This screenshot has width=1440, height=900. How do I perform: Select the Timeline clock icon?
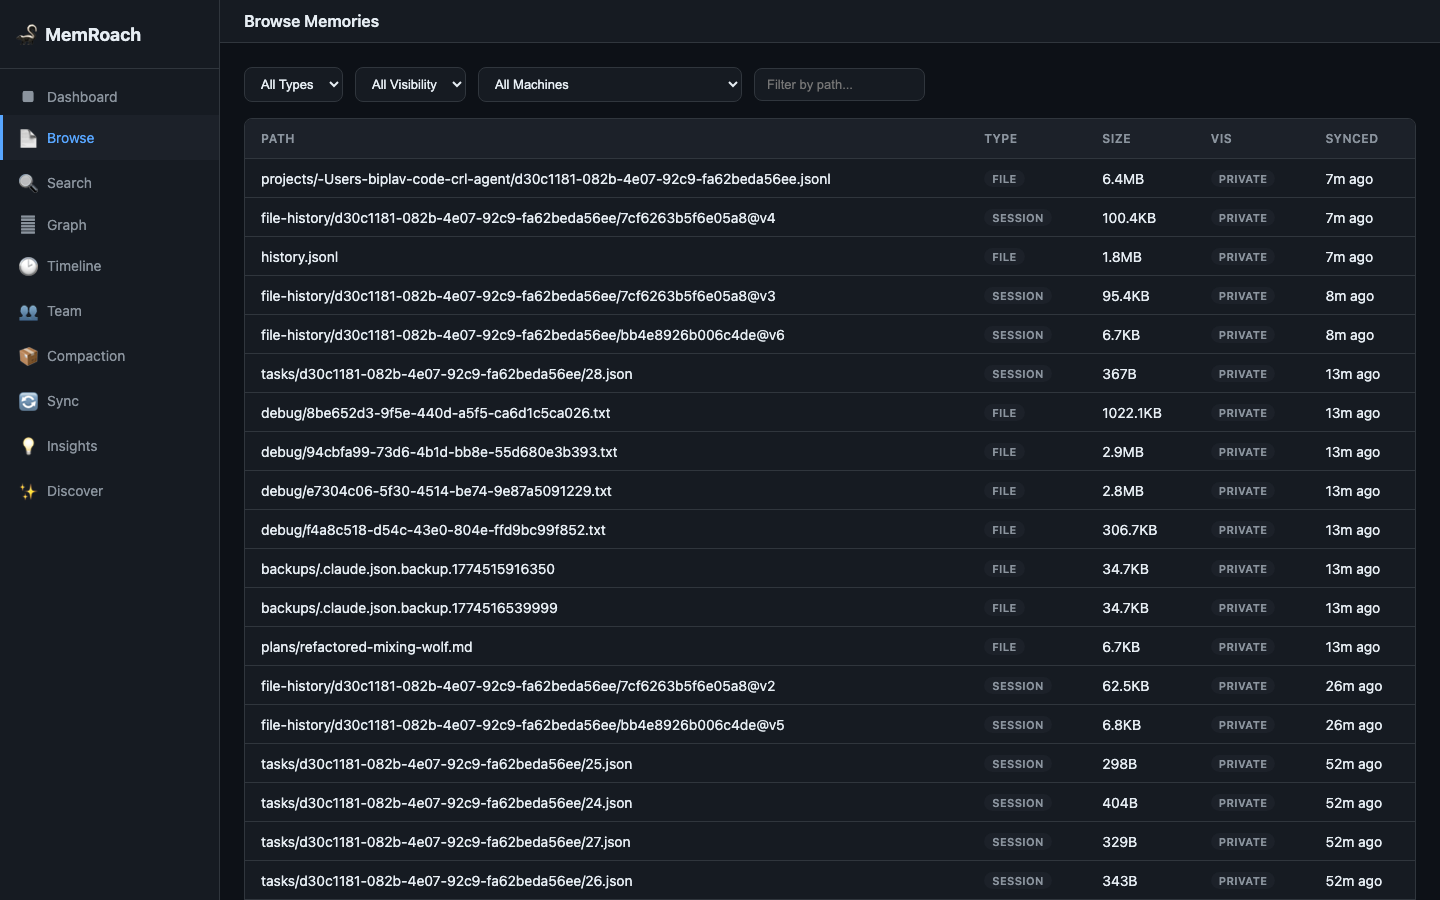coord(28,266)
